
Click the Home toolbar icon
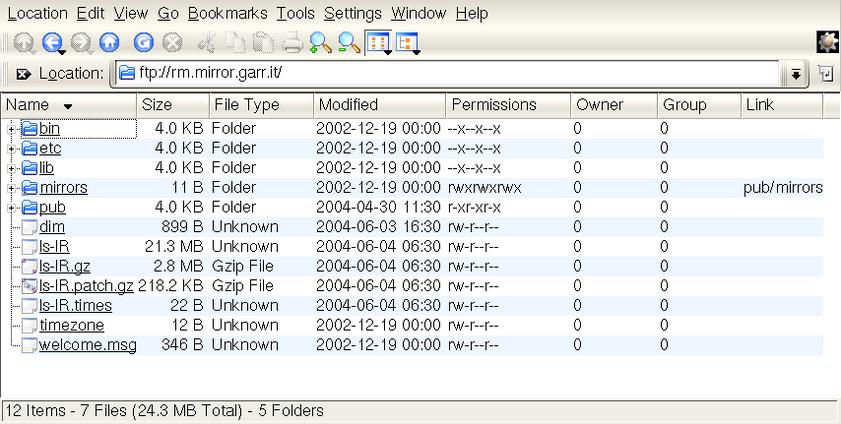click(109, 42)
